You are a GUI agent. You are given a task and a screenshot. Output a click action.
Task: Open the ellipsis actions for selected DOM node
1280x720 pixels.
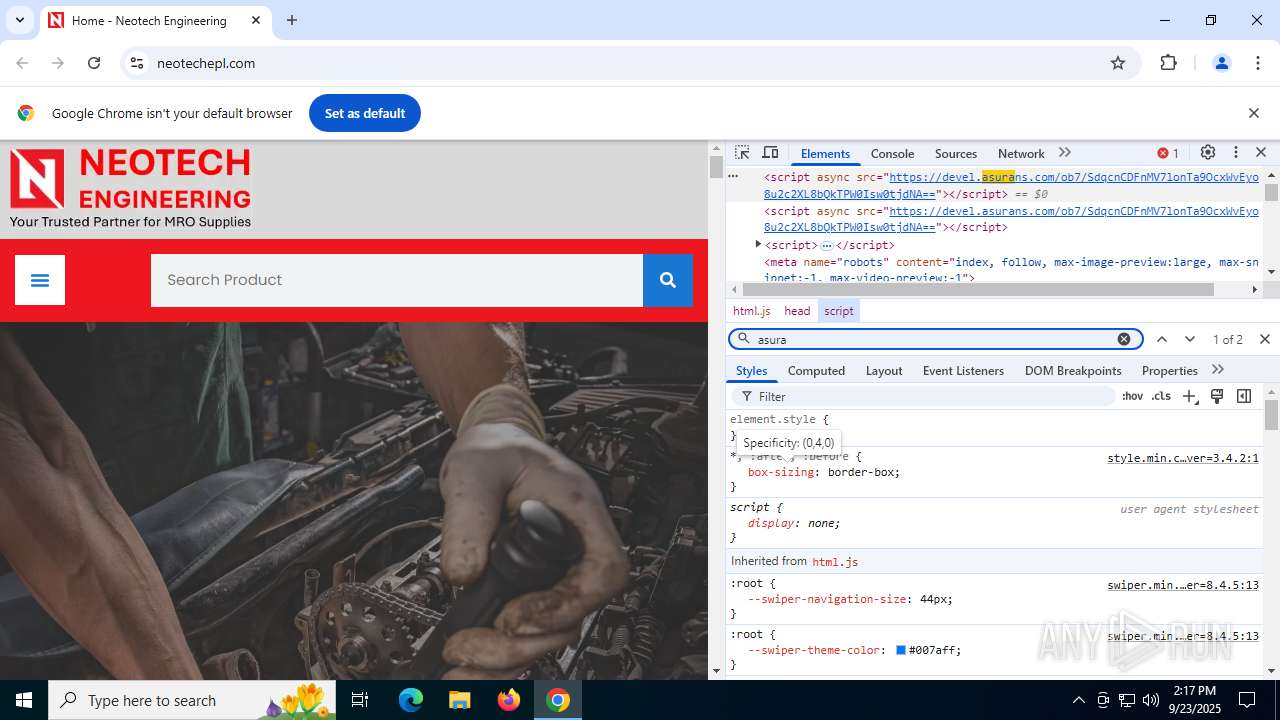click(733, 177)
